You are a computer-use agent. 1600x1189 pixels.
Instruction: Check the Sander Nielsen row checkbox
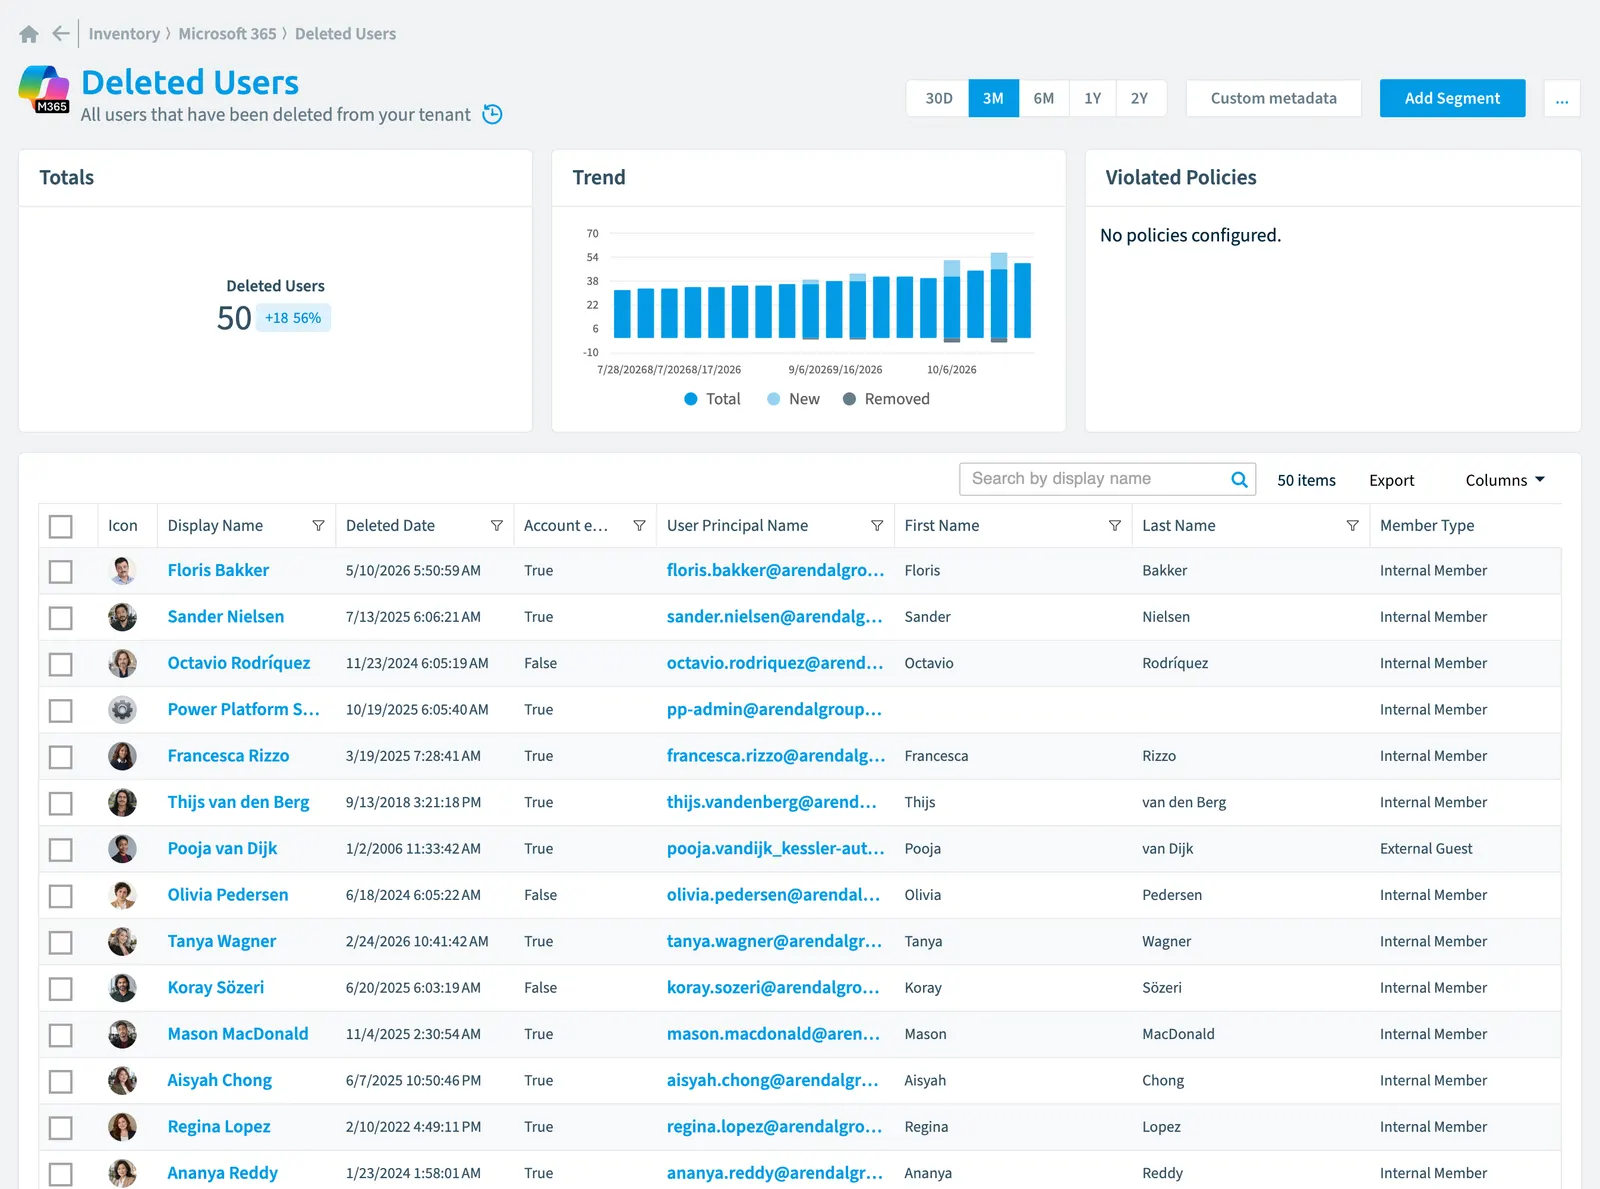click(x=61, y=618)
